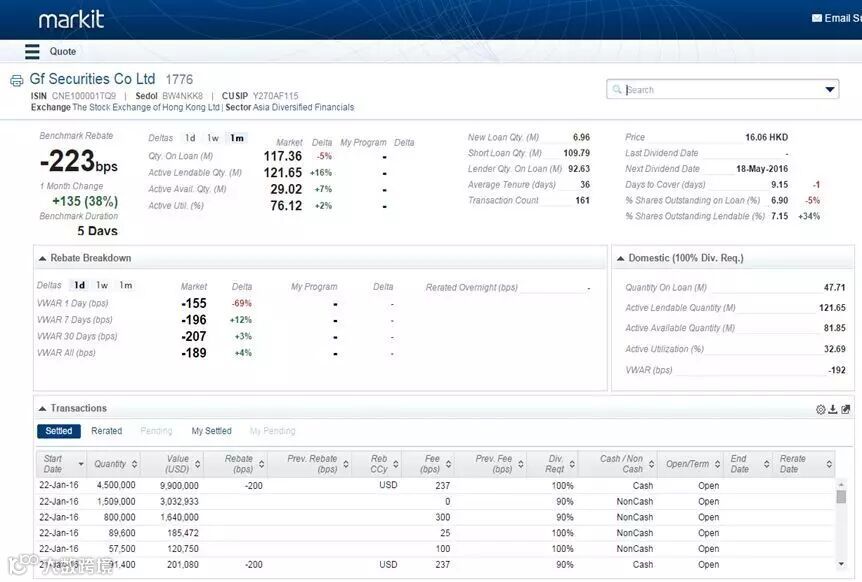Click the markit logo
This screenshot has height=582, width=862.
point(71,20)
